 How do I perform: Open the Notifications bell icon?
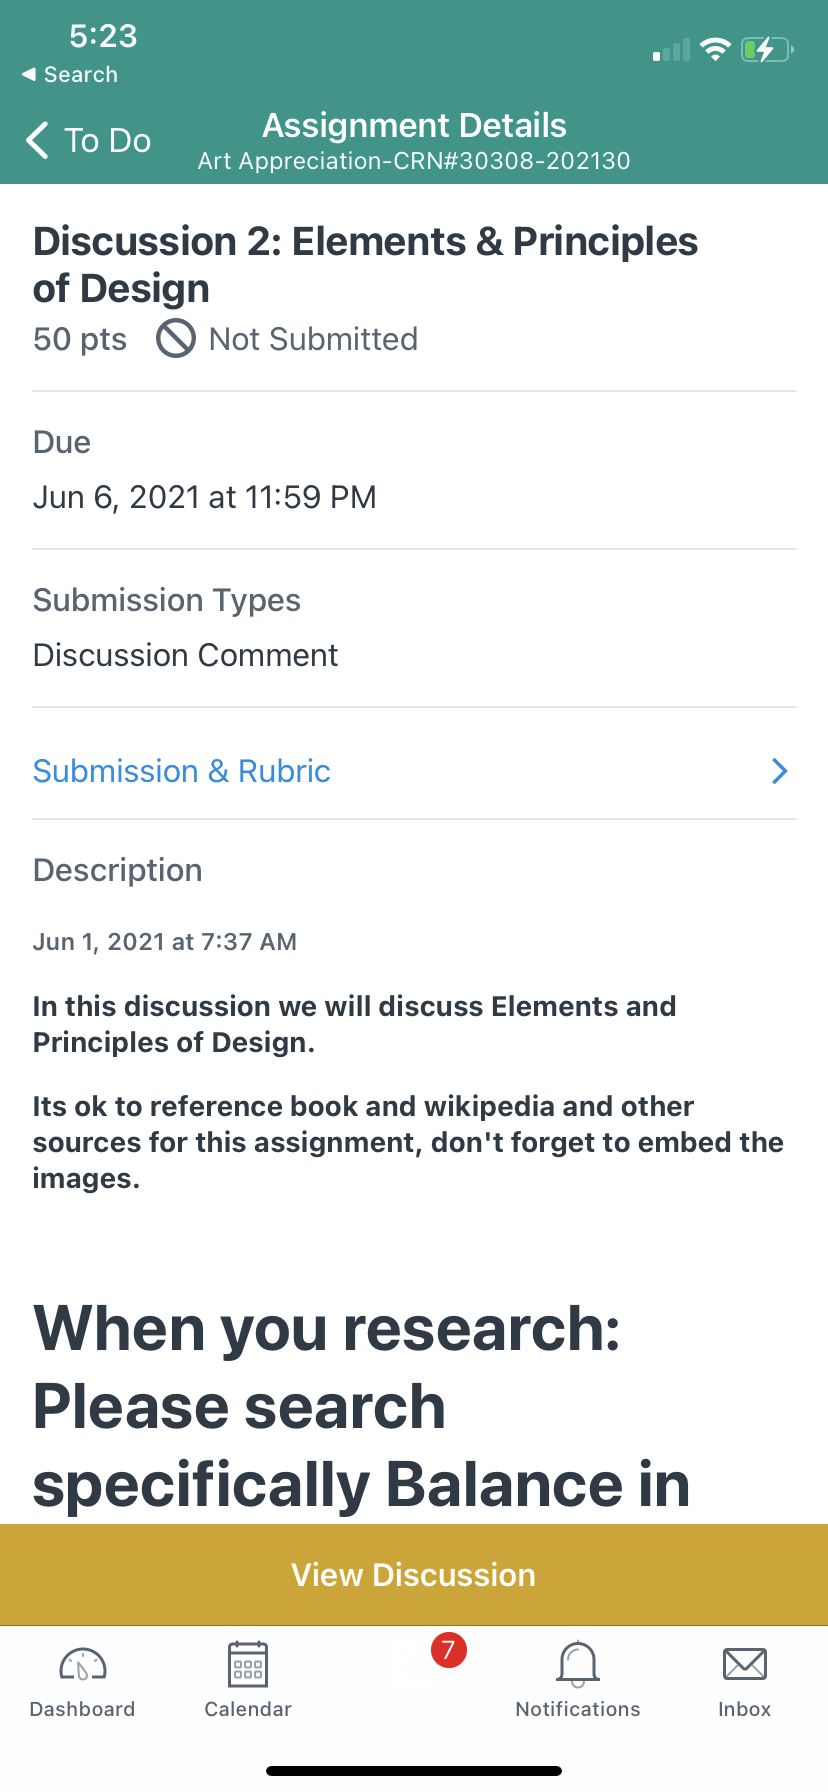578,1665
